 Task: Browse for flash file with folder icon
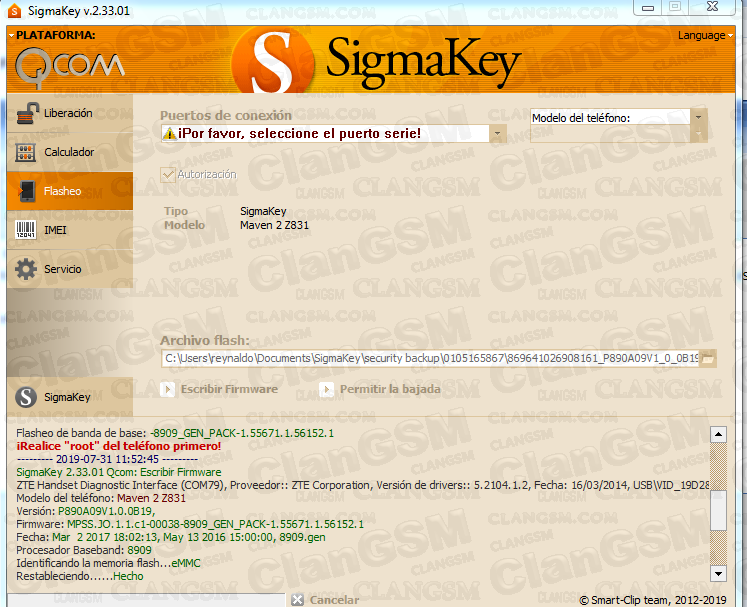point(708,358)
